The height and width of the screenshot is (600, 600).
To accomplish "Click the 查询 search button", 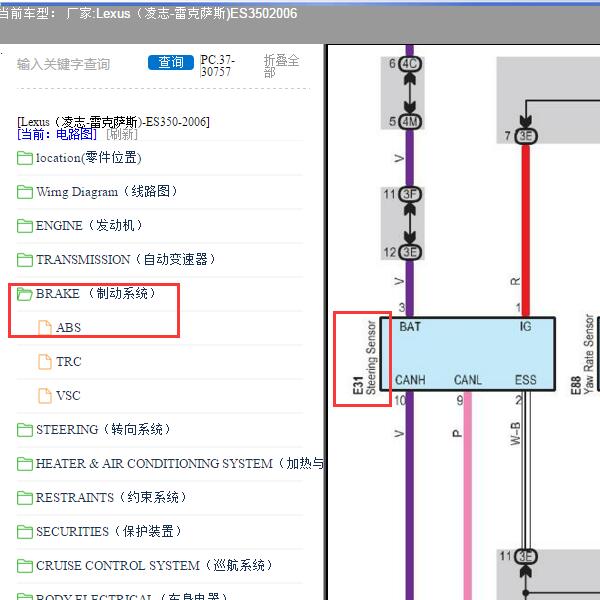I will pyautogui.click(x=171, y=62).
